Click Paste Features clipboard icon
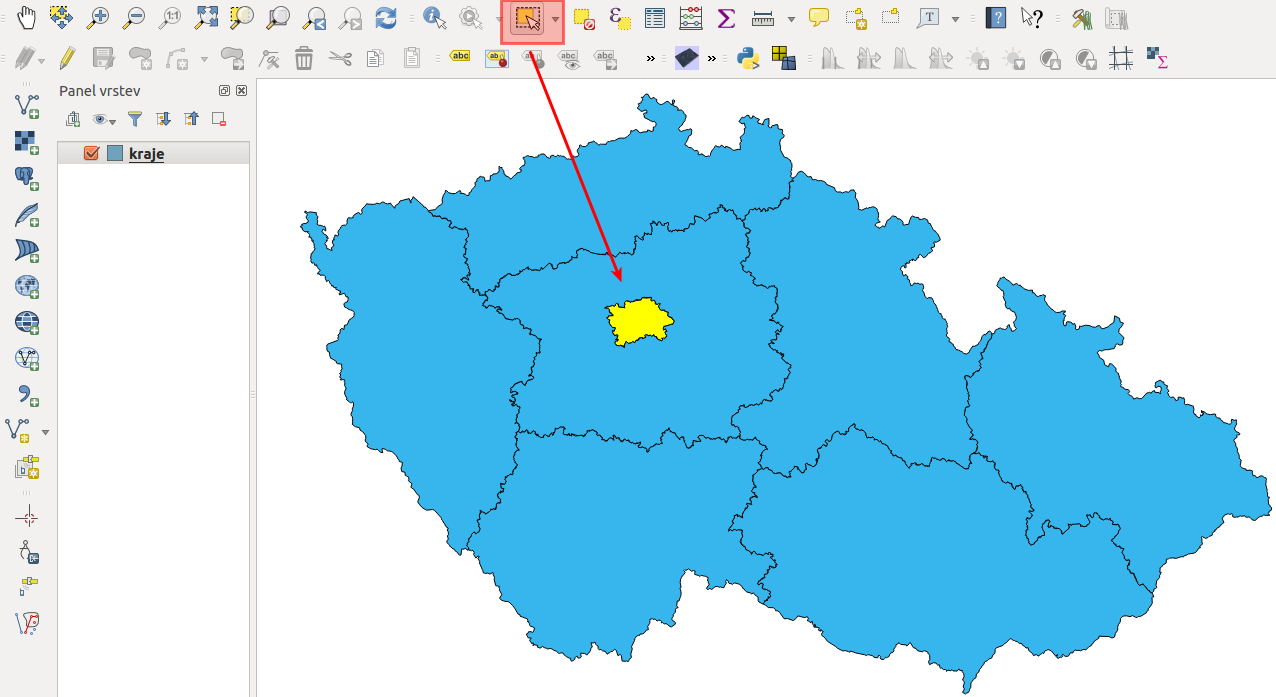 (x=411, y=58)
